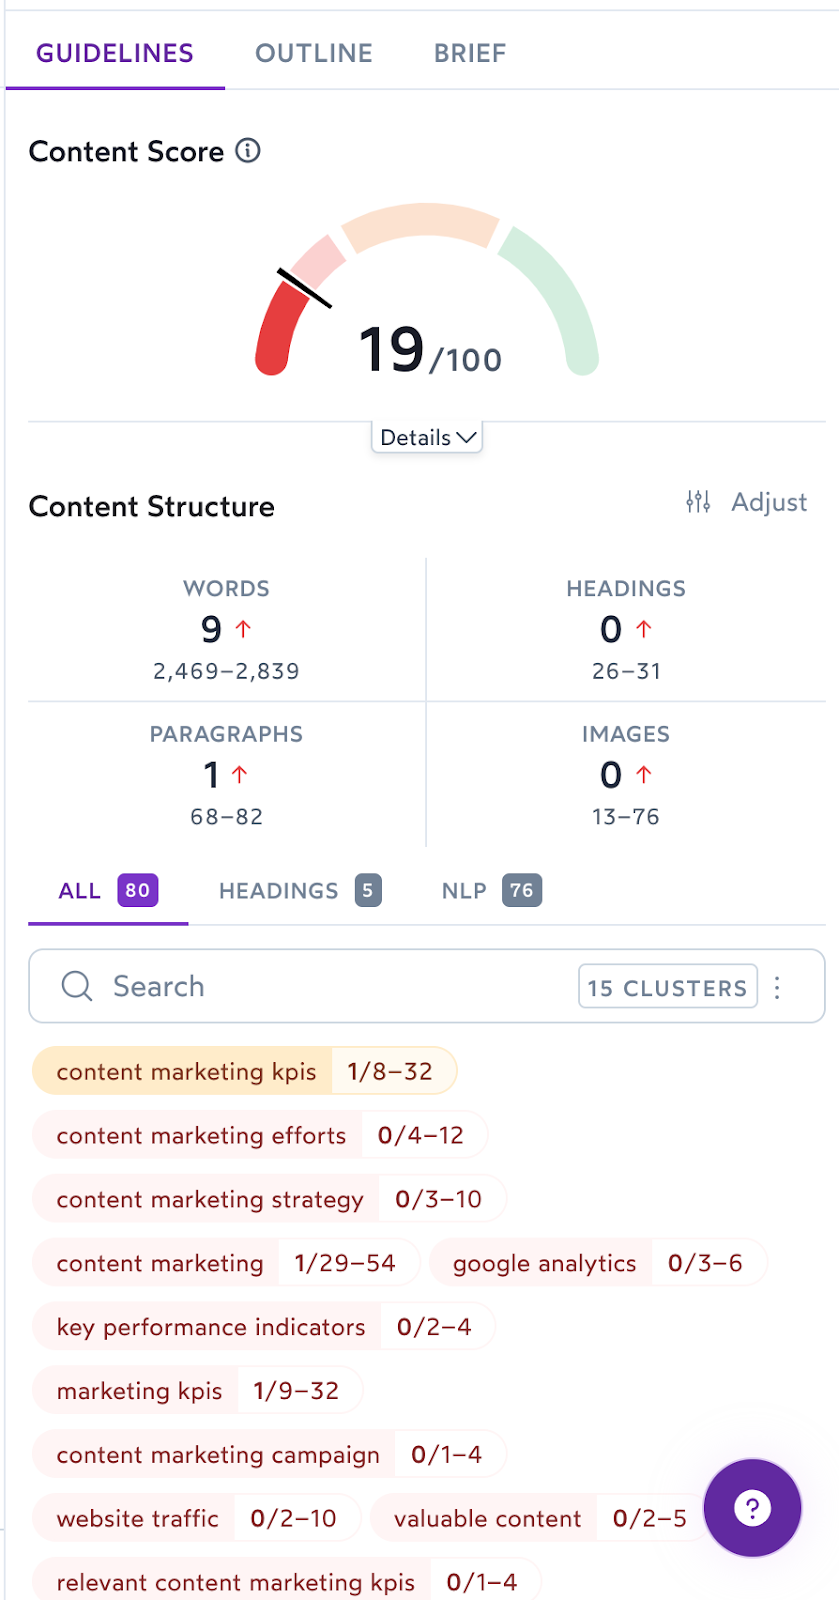Open the Brief tab

tap(470, 53)
